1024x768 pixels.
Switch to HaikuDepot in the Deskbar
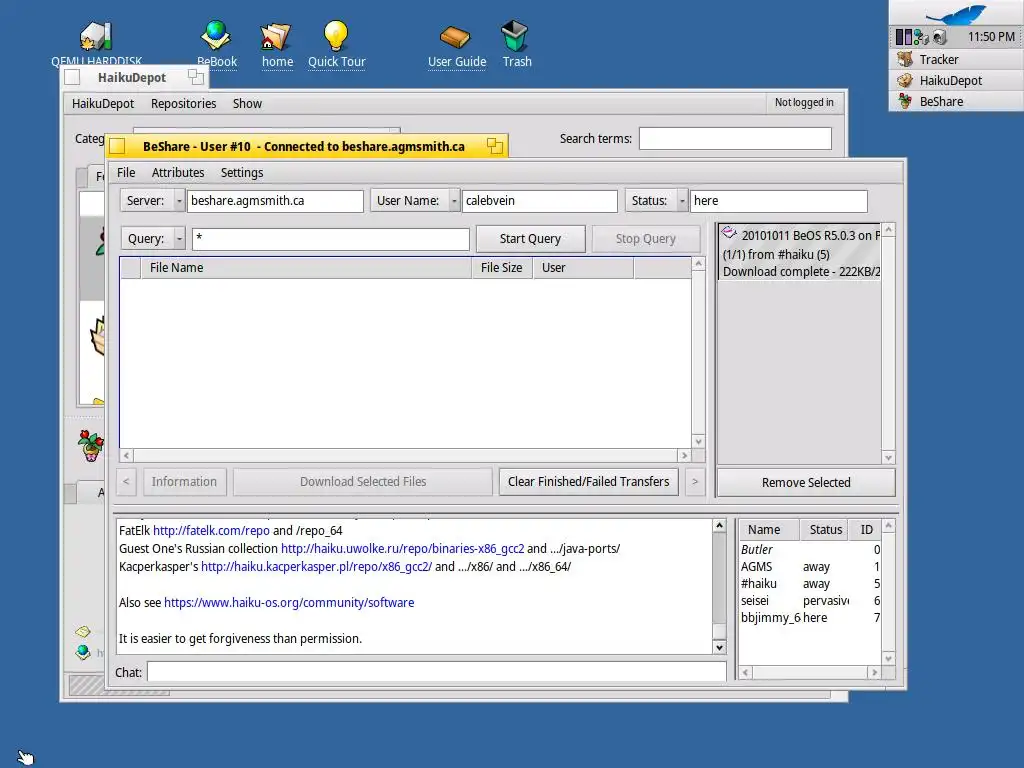(x=956, y=80)
